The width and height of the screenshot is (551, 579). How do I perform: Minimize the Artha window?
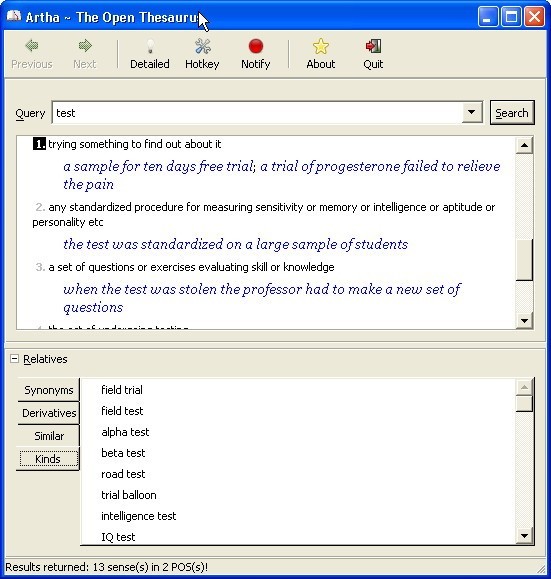pyautogui.click(x=487, y=17)
